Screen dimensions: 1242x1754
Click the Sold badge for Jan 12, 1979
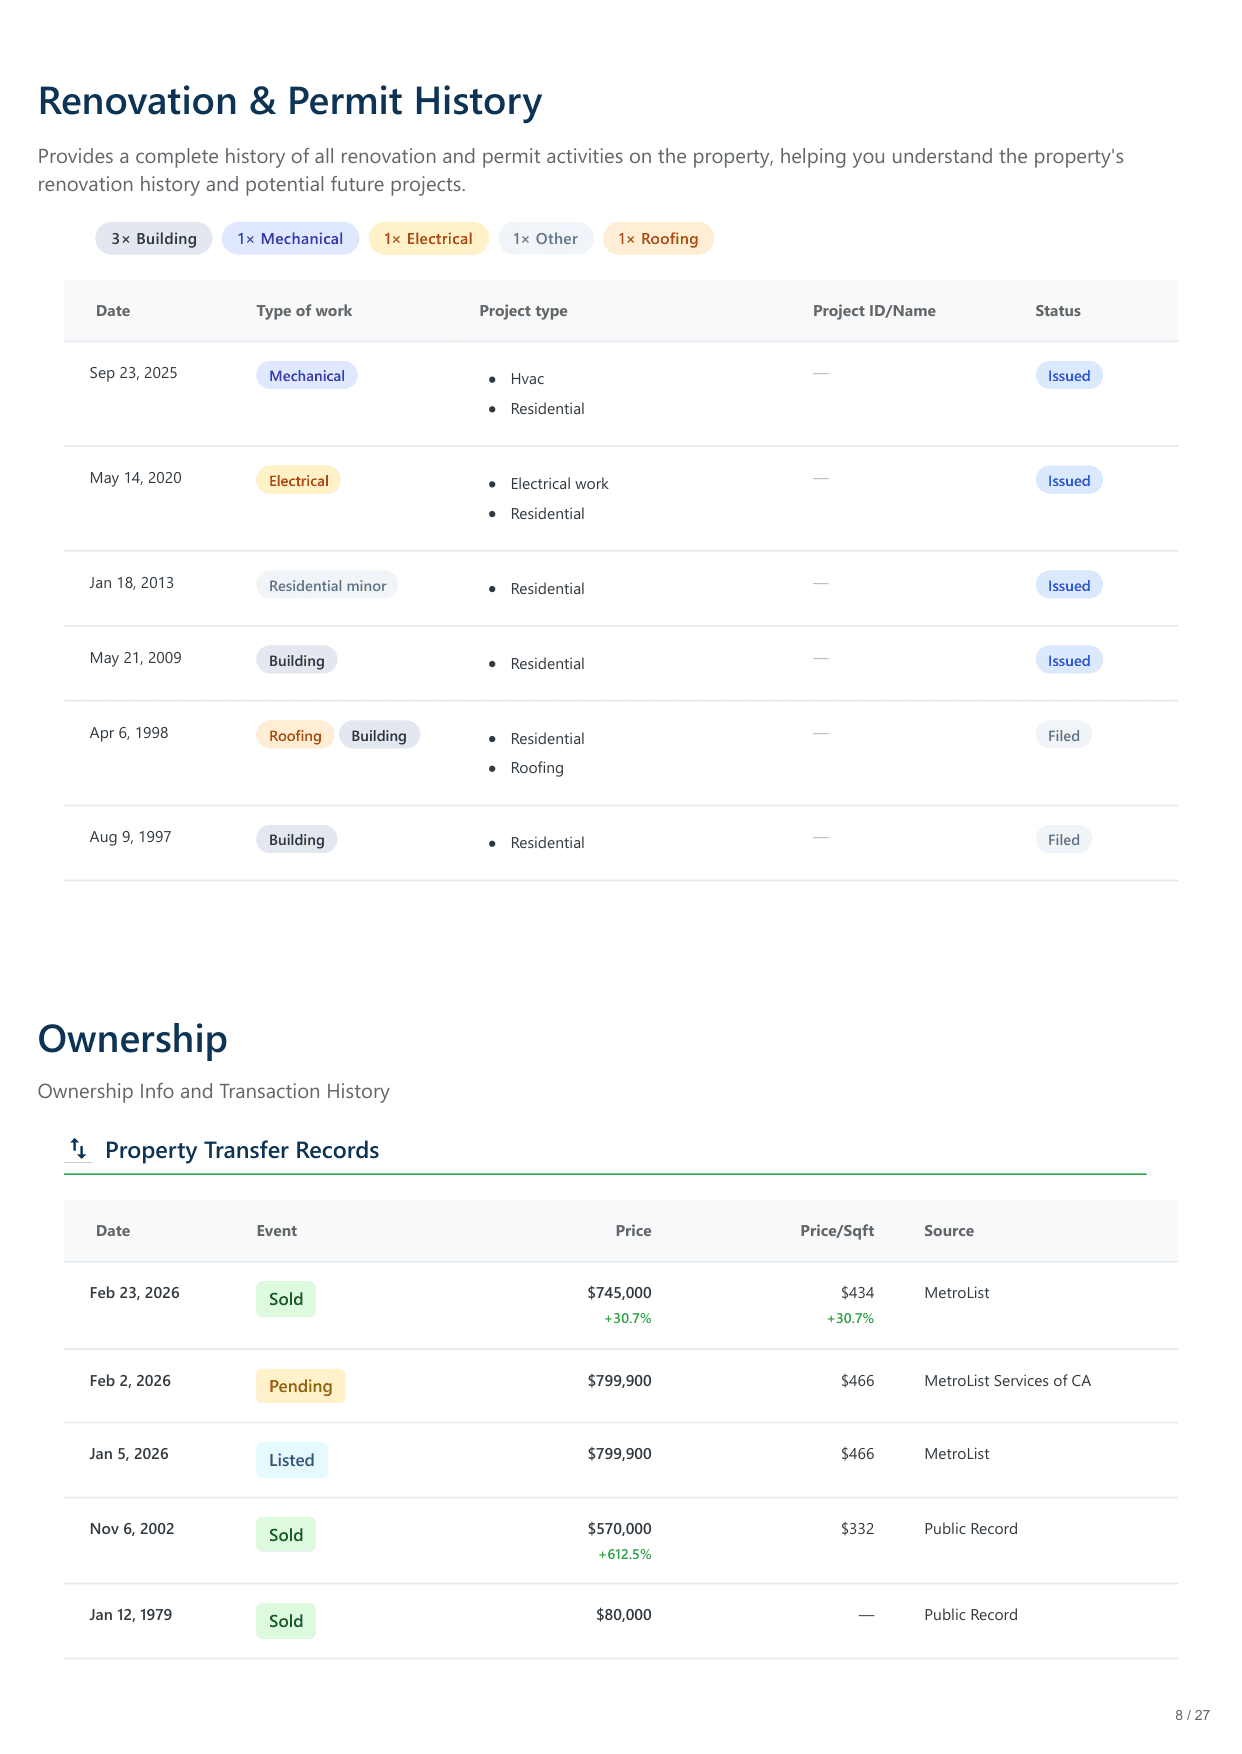point(285,1621)
